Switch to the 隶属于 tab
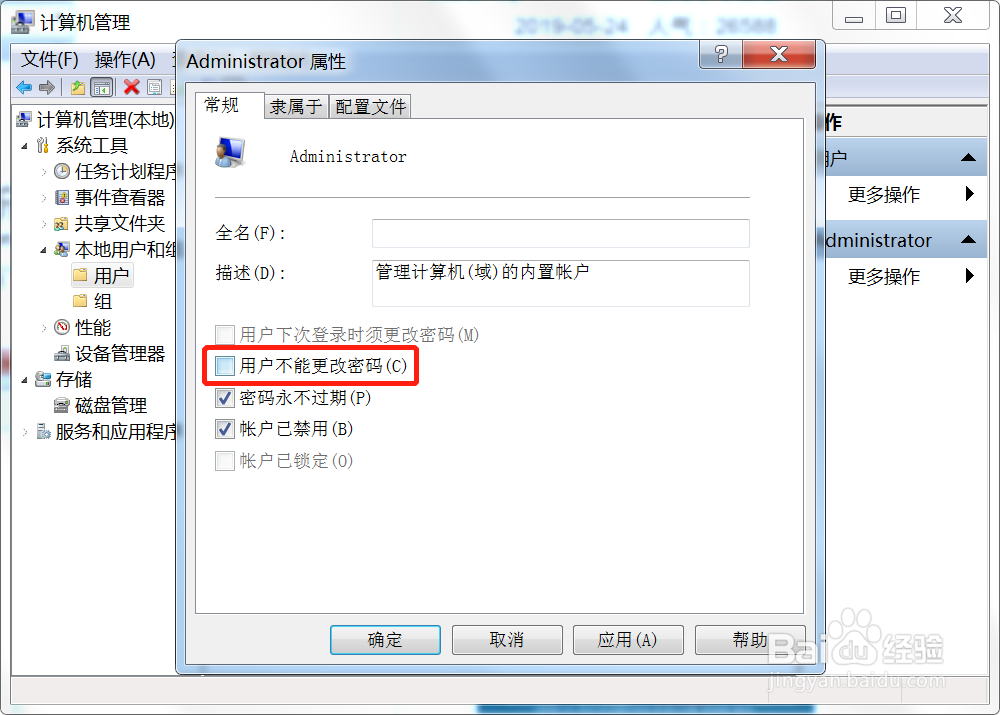This screenshot has height=715, width=1000. (x=296, y=107)
